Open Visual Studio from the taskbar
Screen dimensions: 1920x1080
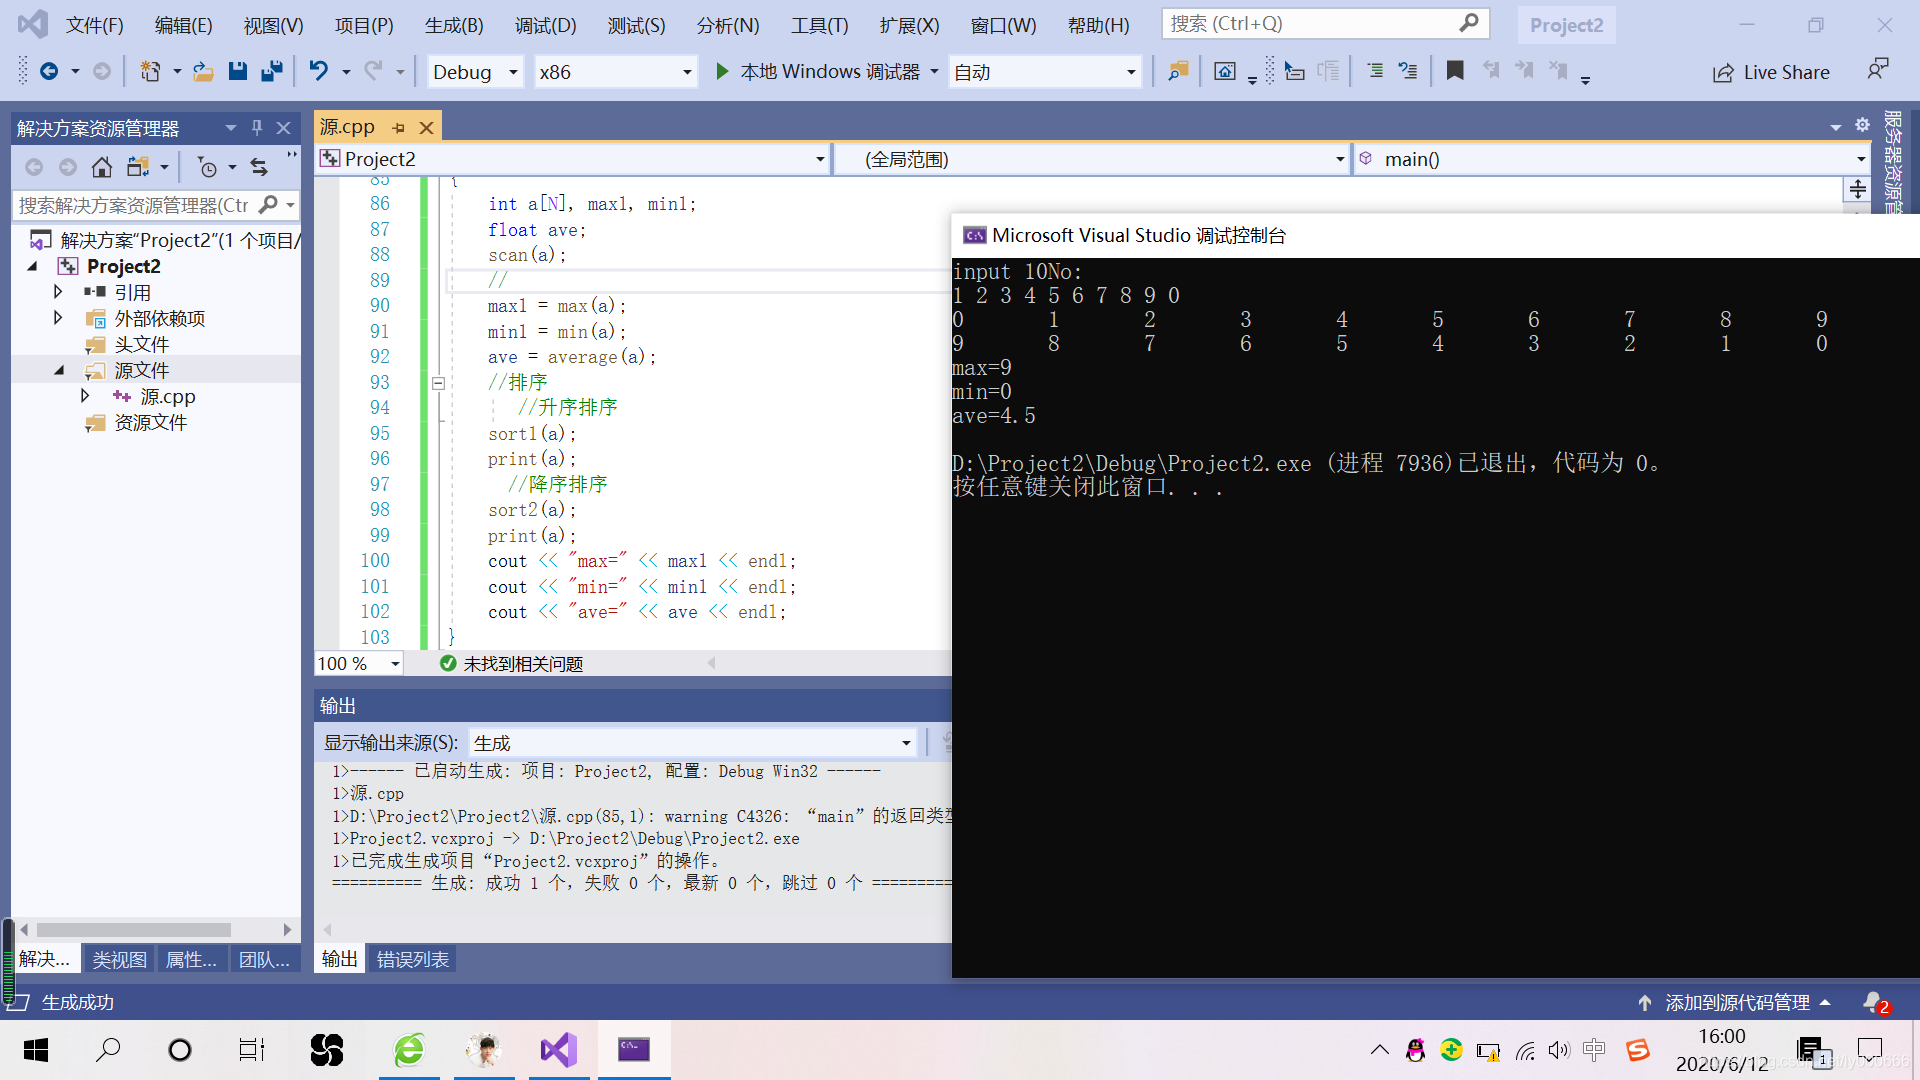[559, 1049]
